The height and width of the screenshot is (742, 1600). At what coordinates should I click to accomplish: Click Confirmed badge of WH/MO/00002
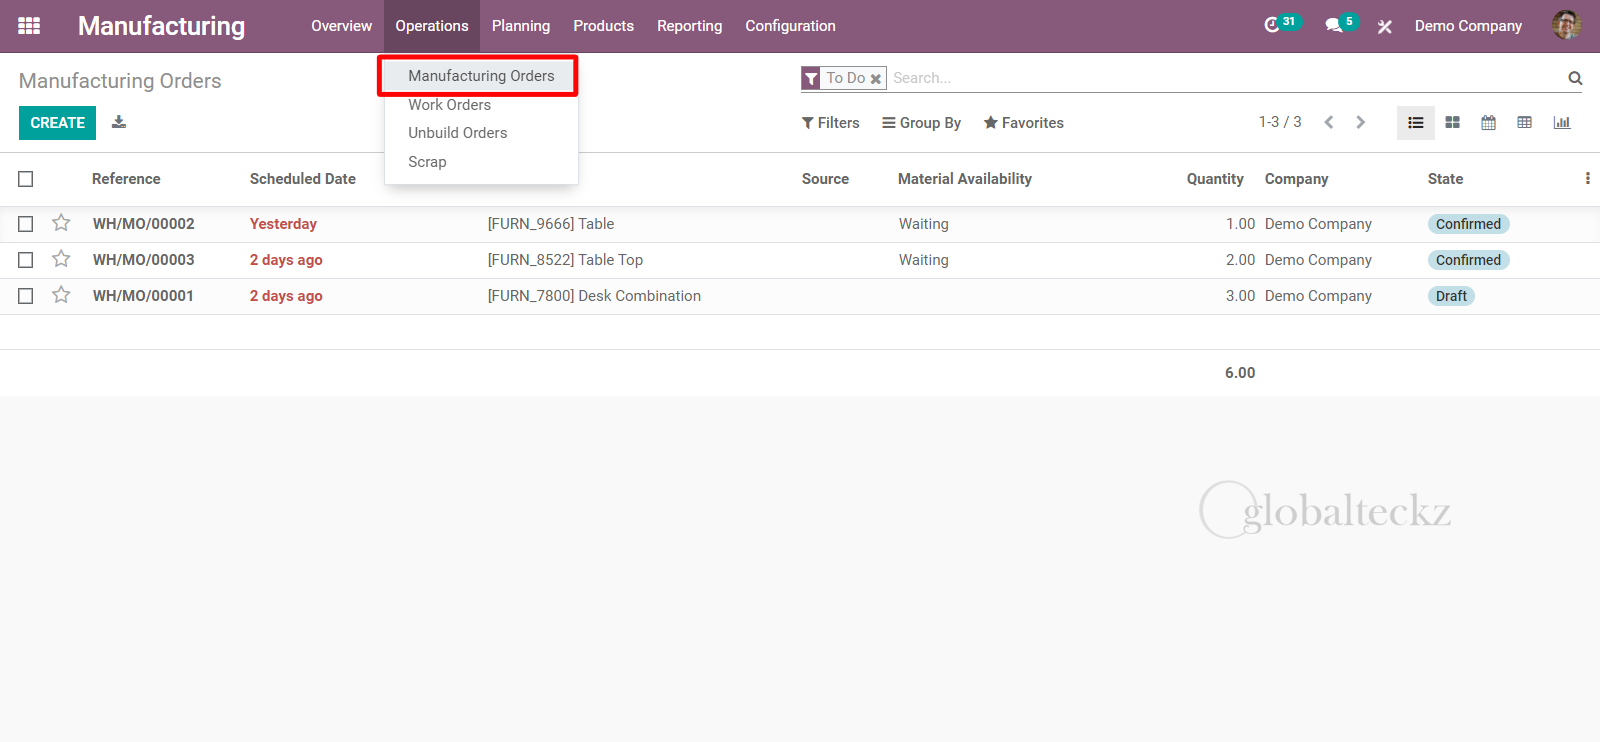(1468, 224)
